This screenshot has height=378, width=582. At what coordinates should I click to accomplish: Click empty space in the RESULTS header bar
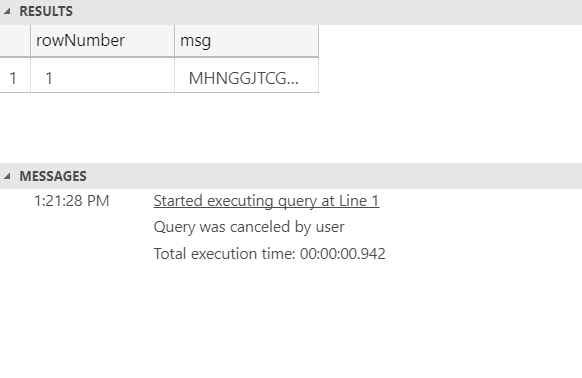click(x=327, y=12)
